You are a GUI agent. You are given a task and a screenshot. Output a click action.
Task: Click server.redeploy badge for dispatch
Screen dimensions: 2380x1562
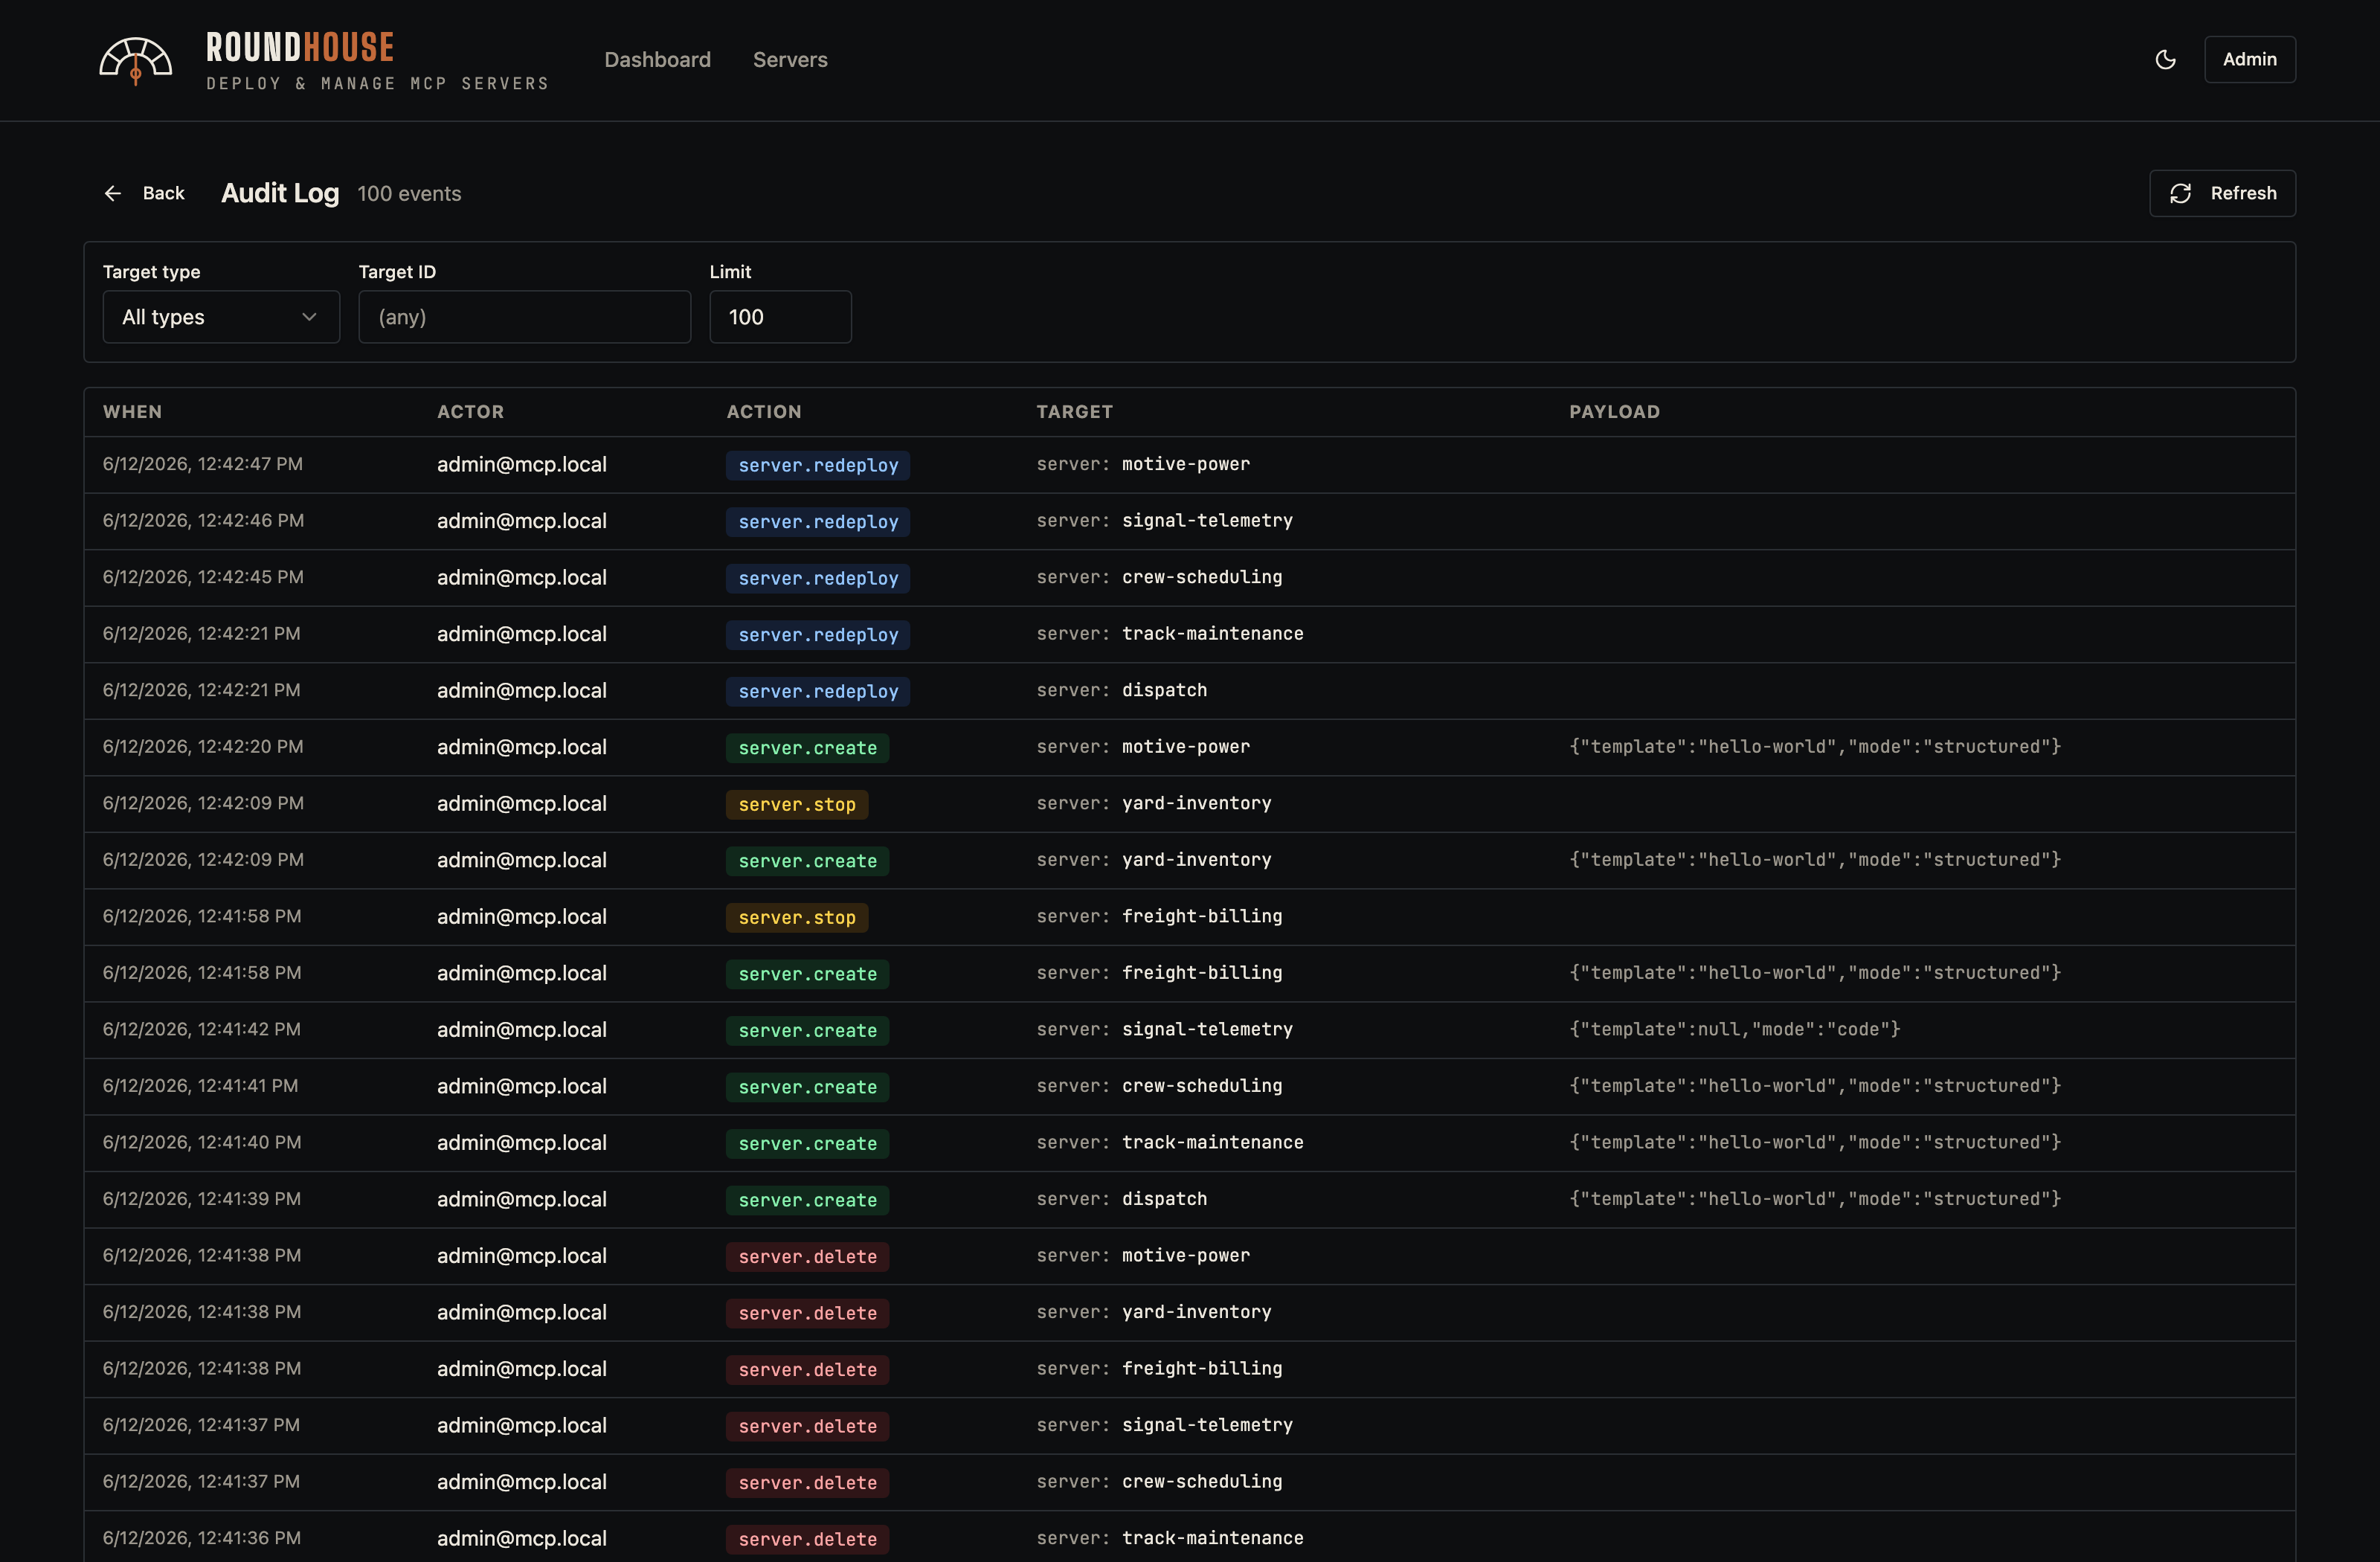click(818, 691)
